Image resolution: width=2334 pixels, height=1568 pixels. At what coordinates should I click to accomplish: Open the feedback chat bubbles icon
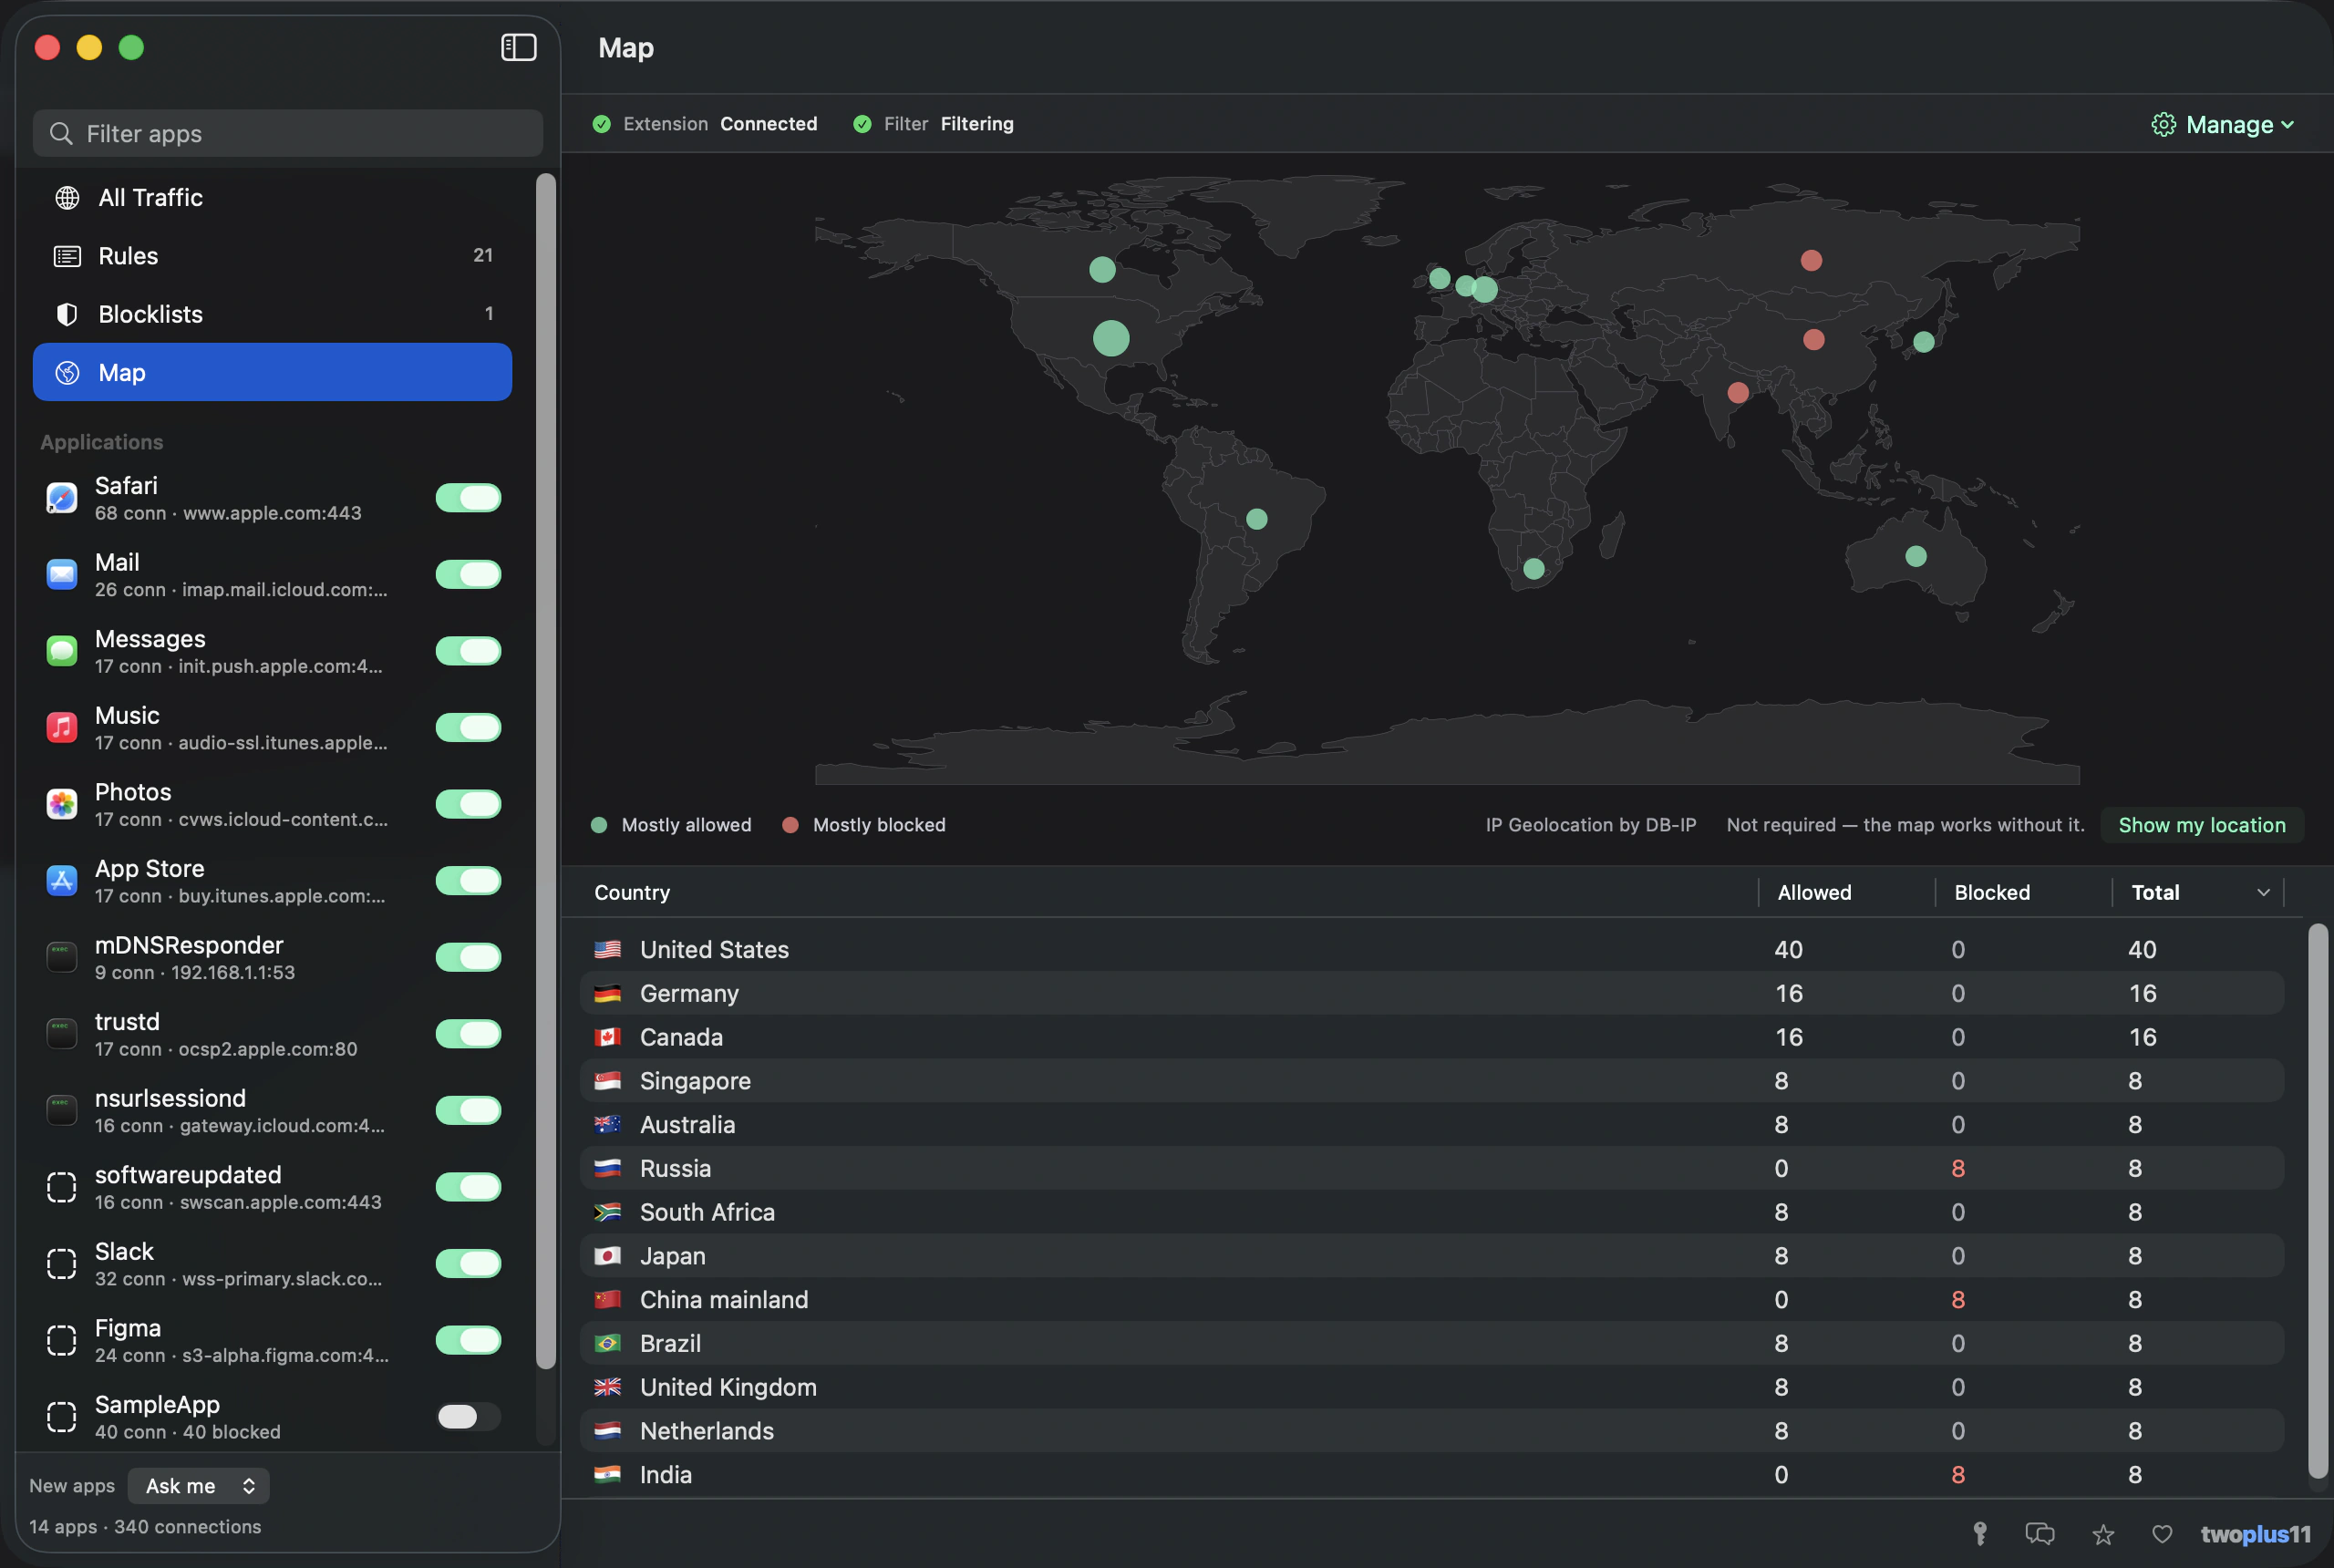2040,1534
